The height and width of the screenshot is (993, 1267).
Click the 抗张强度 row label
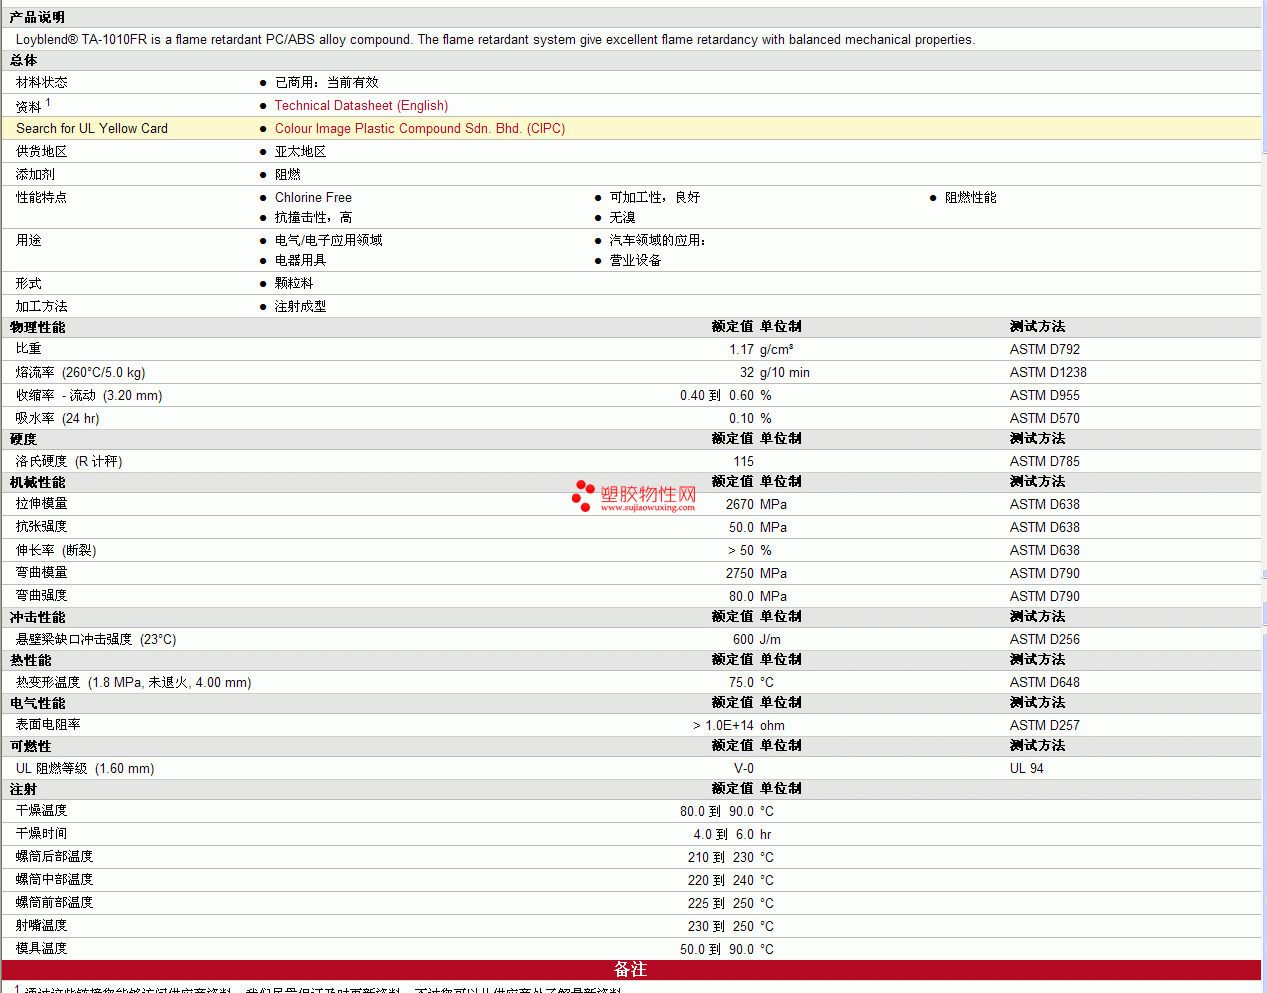42,526
